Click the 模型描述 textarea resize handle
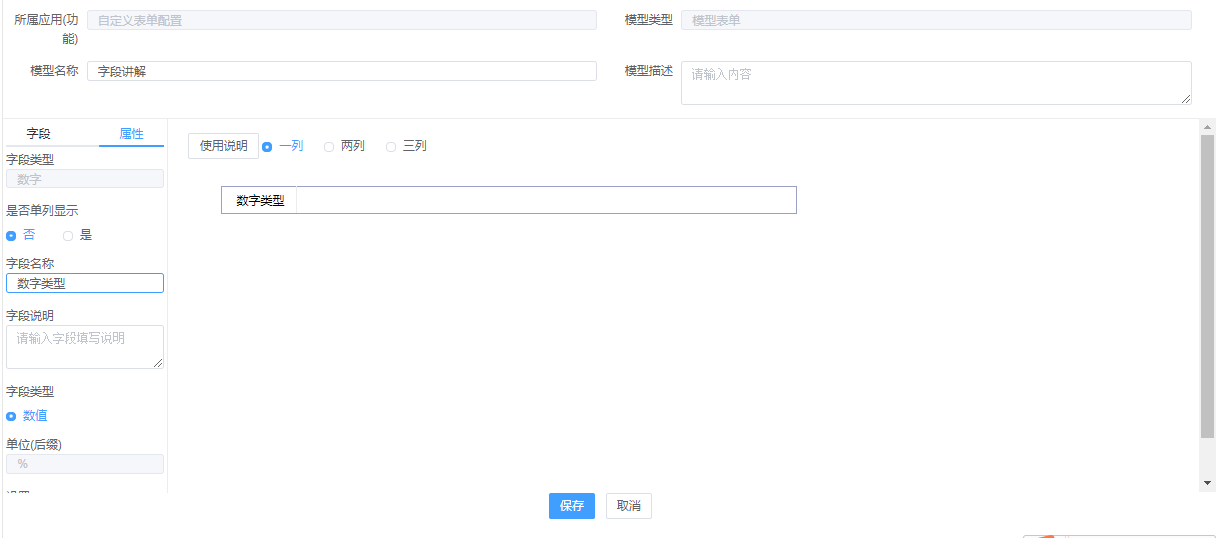The height and width of the screenshot is (538, 1216). pyautogui.click(x=1186, y=99)
